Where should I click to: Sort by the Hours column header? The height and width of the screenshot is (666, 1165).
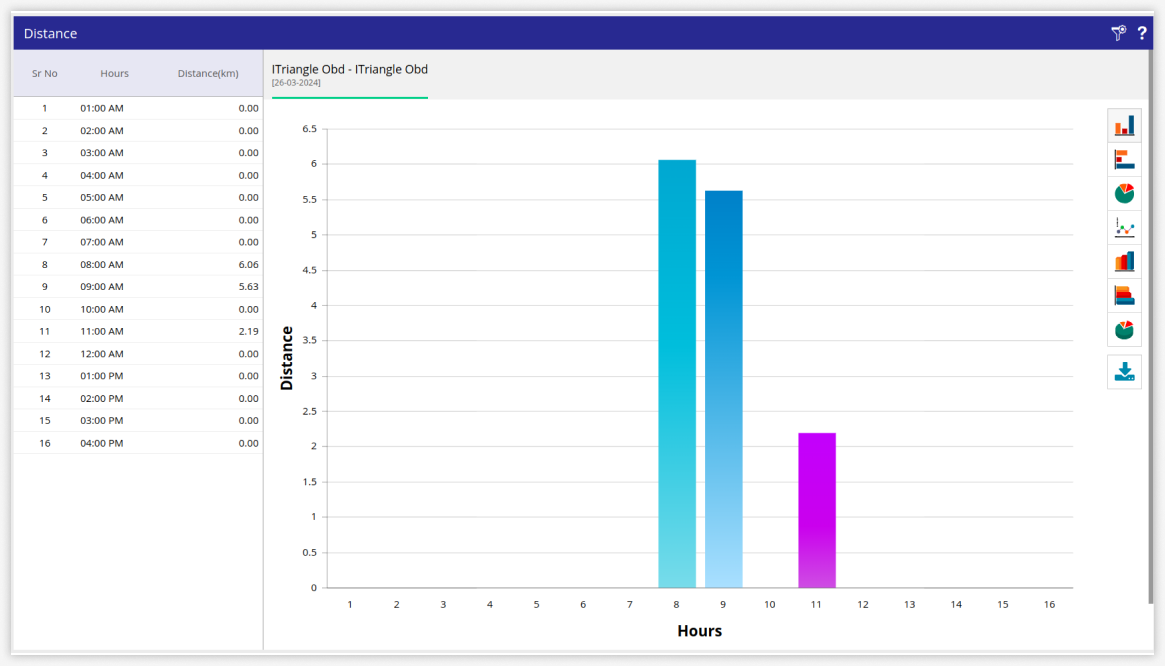pos(114,73)
